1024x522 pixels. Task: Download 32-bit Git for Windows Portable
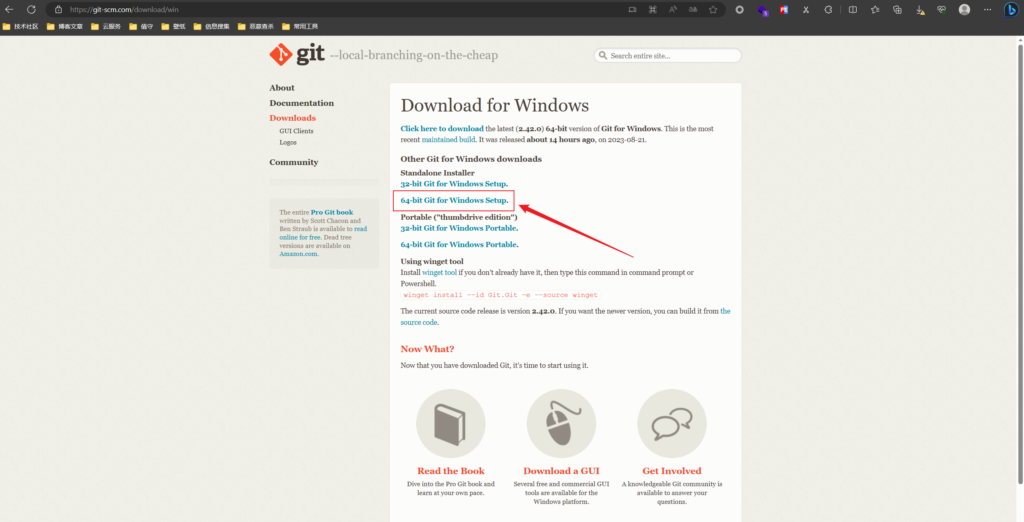click(458, 228)
